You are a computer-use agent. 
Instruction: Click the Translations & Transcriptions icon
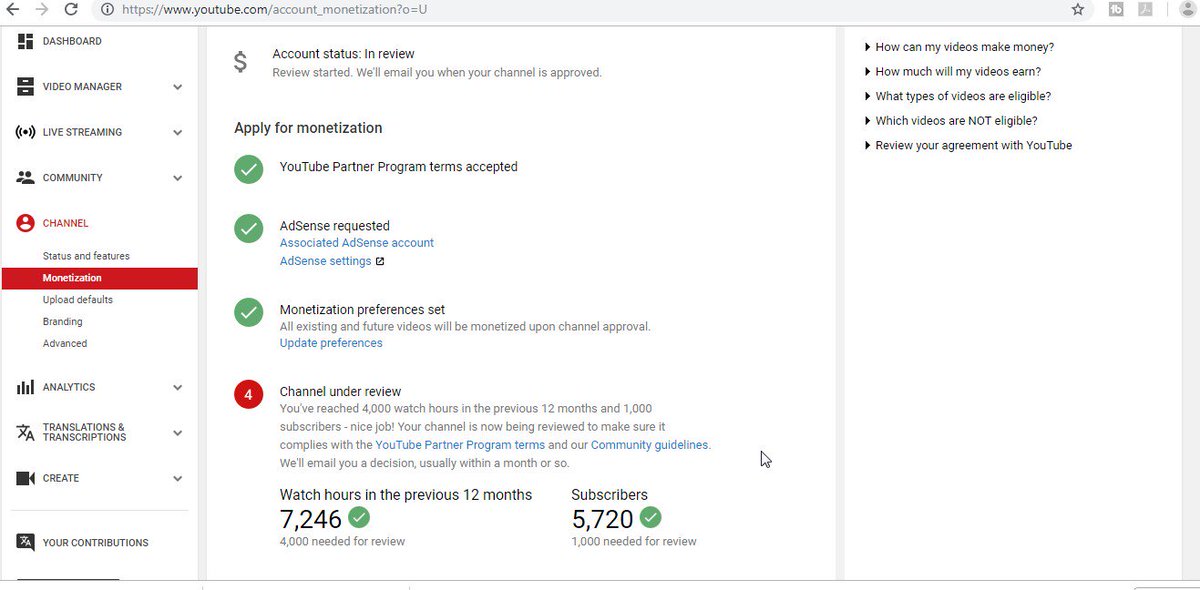(26, 432)
